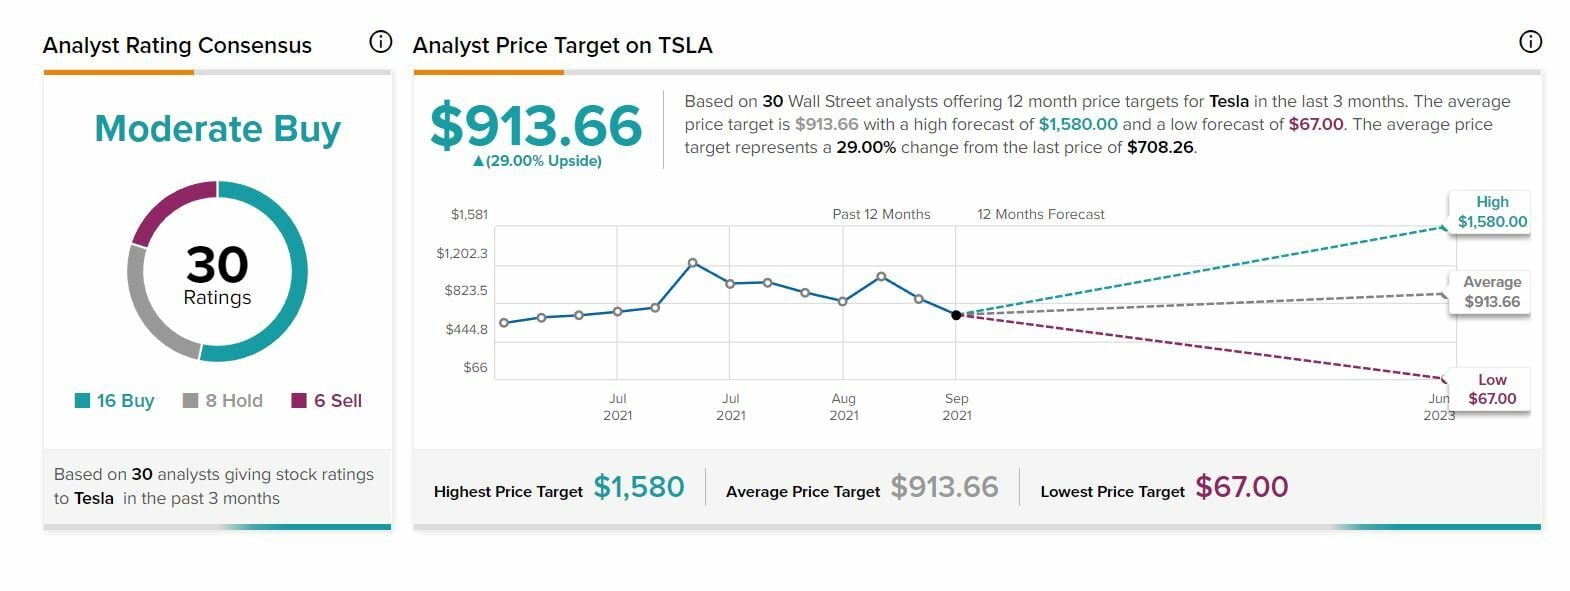Click the 29.00% Upside indicator arrow
The height and width of the screenshot is (591, 1570).
[x=478, y=161]
